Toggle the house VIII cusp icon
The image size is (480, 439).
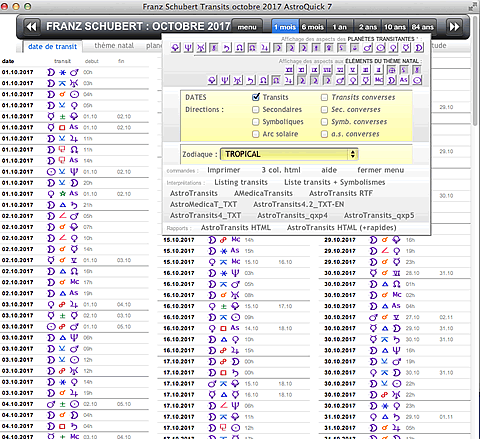(327, 70)
